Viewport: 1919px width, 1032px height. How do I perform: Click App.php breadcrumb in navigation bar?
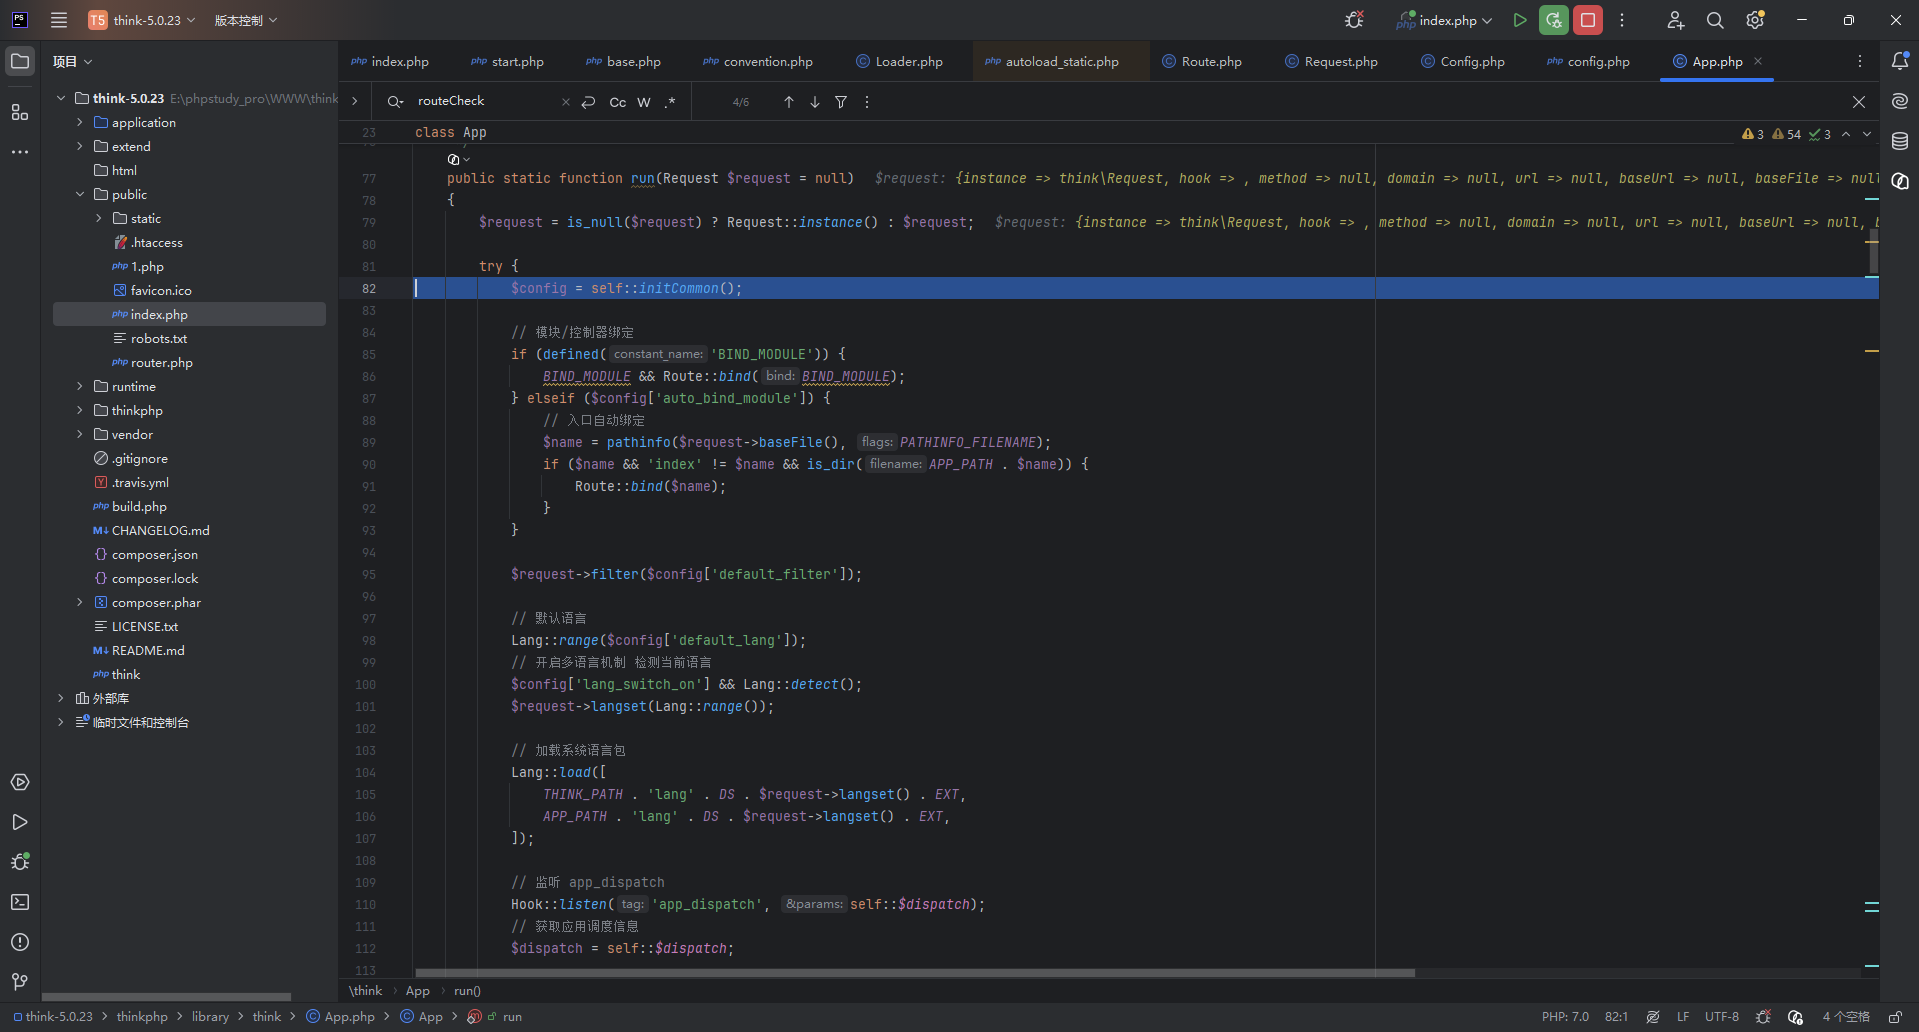pos(340,1017)
